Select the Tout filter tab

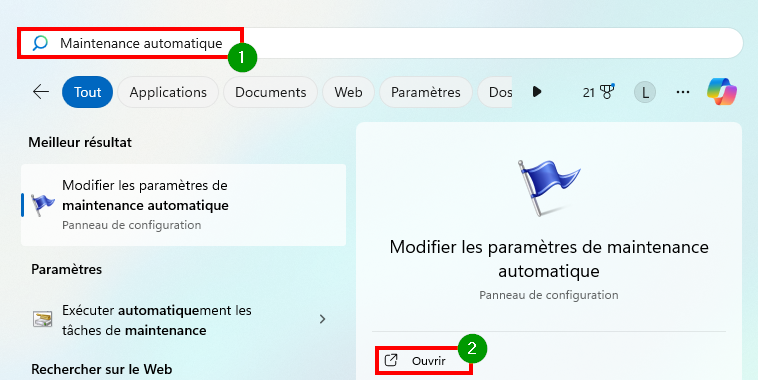tap(87, 92)
